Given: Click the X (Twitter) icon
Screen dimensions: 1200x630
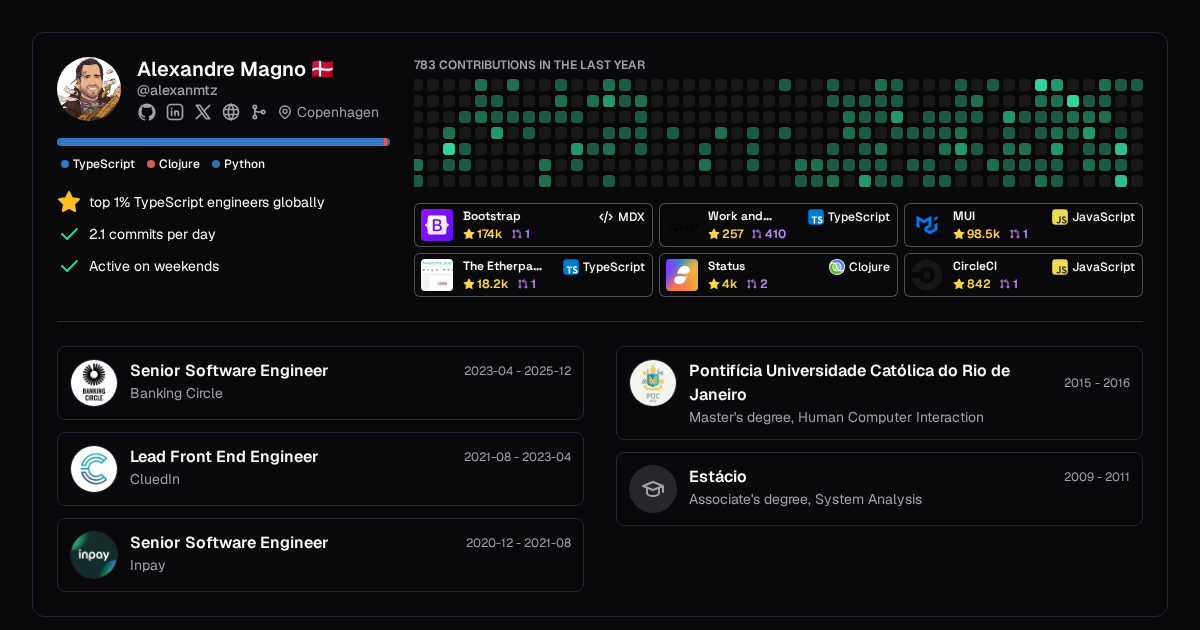Looking at the screenshot, I should pos(203,112).
